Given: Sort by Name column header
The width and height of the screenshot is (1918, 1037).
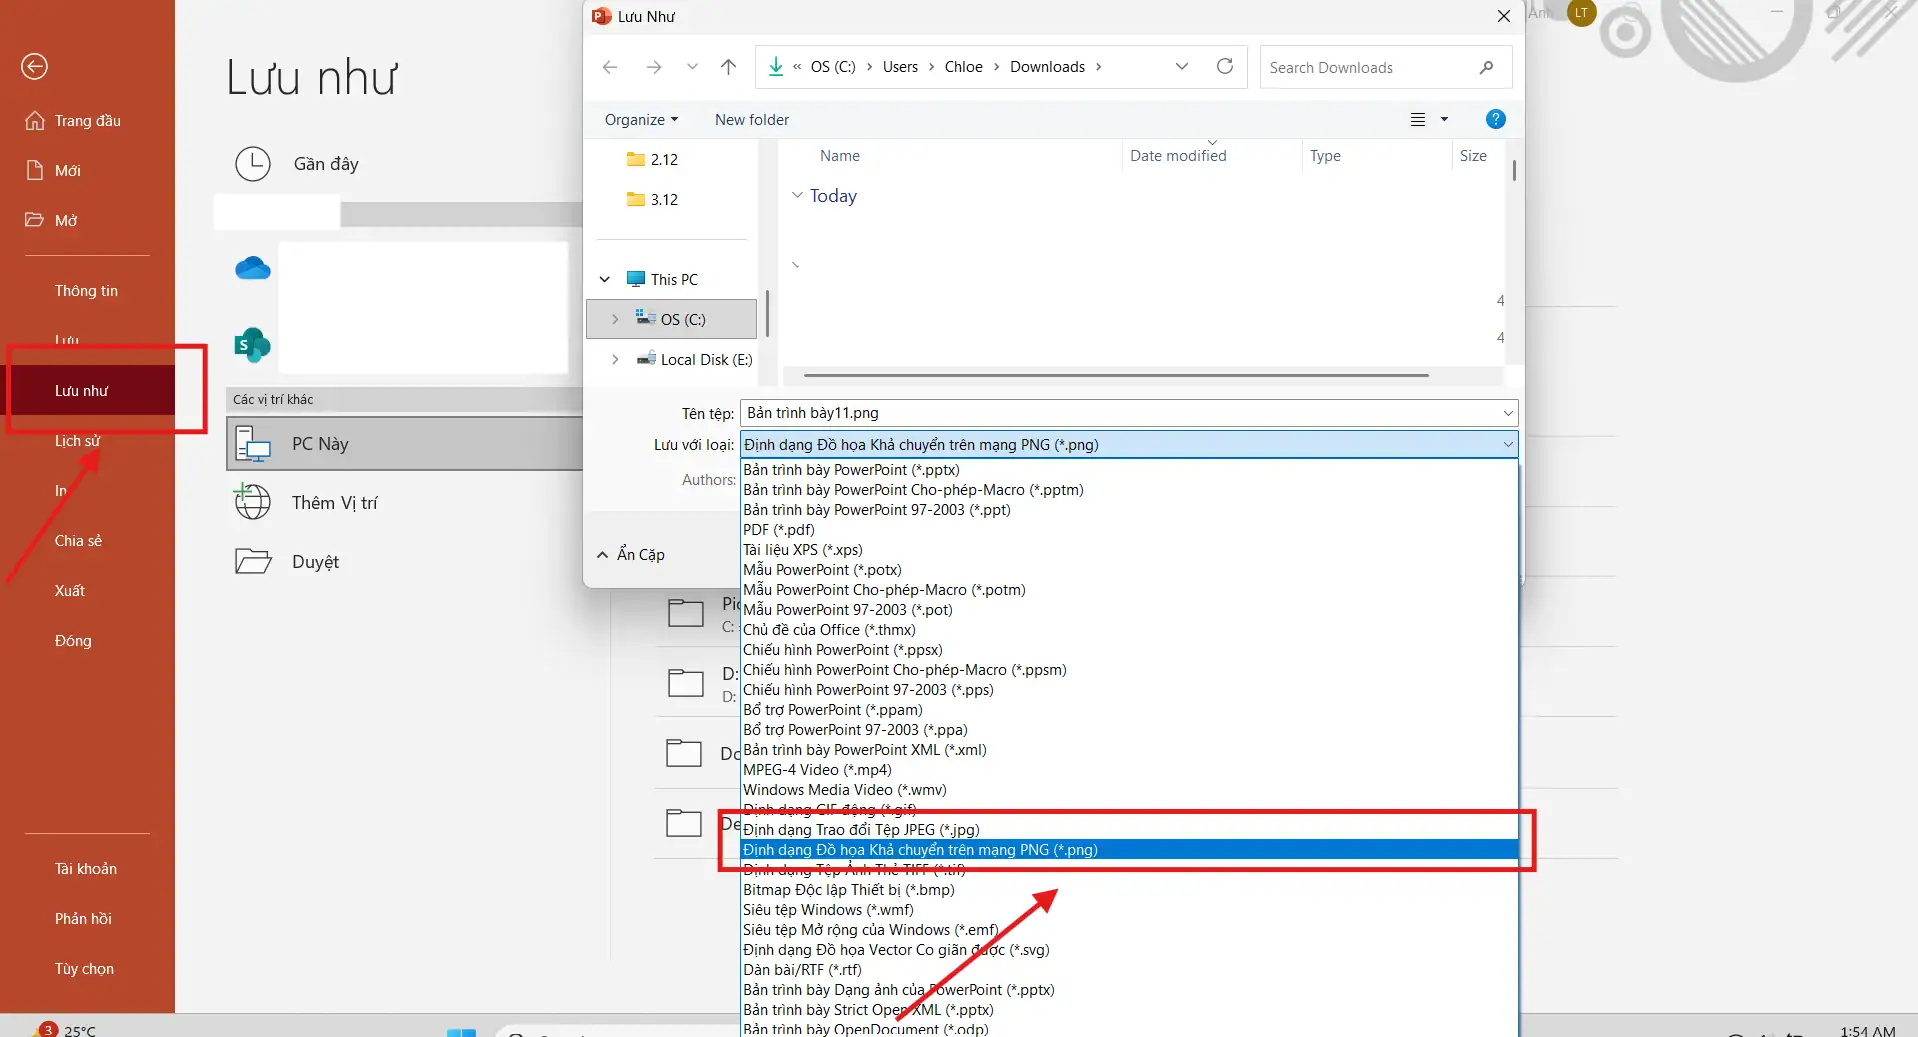Looking at the screenshot, I should pyautogui.click(x=840, y=156).
